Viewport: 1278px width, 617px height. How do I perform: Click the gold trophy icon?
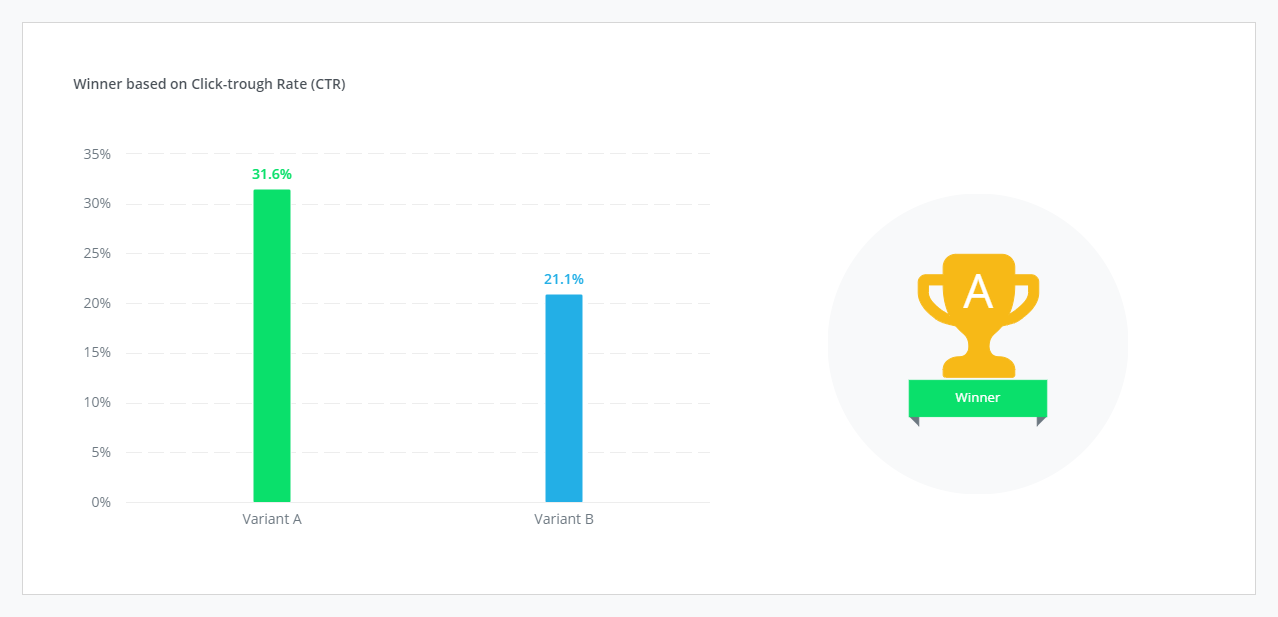point(978,316)
